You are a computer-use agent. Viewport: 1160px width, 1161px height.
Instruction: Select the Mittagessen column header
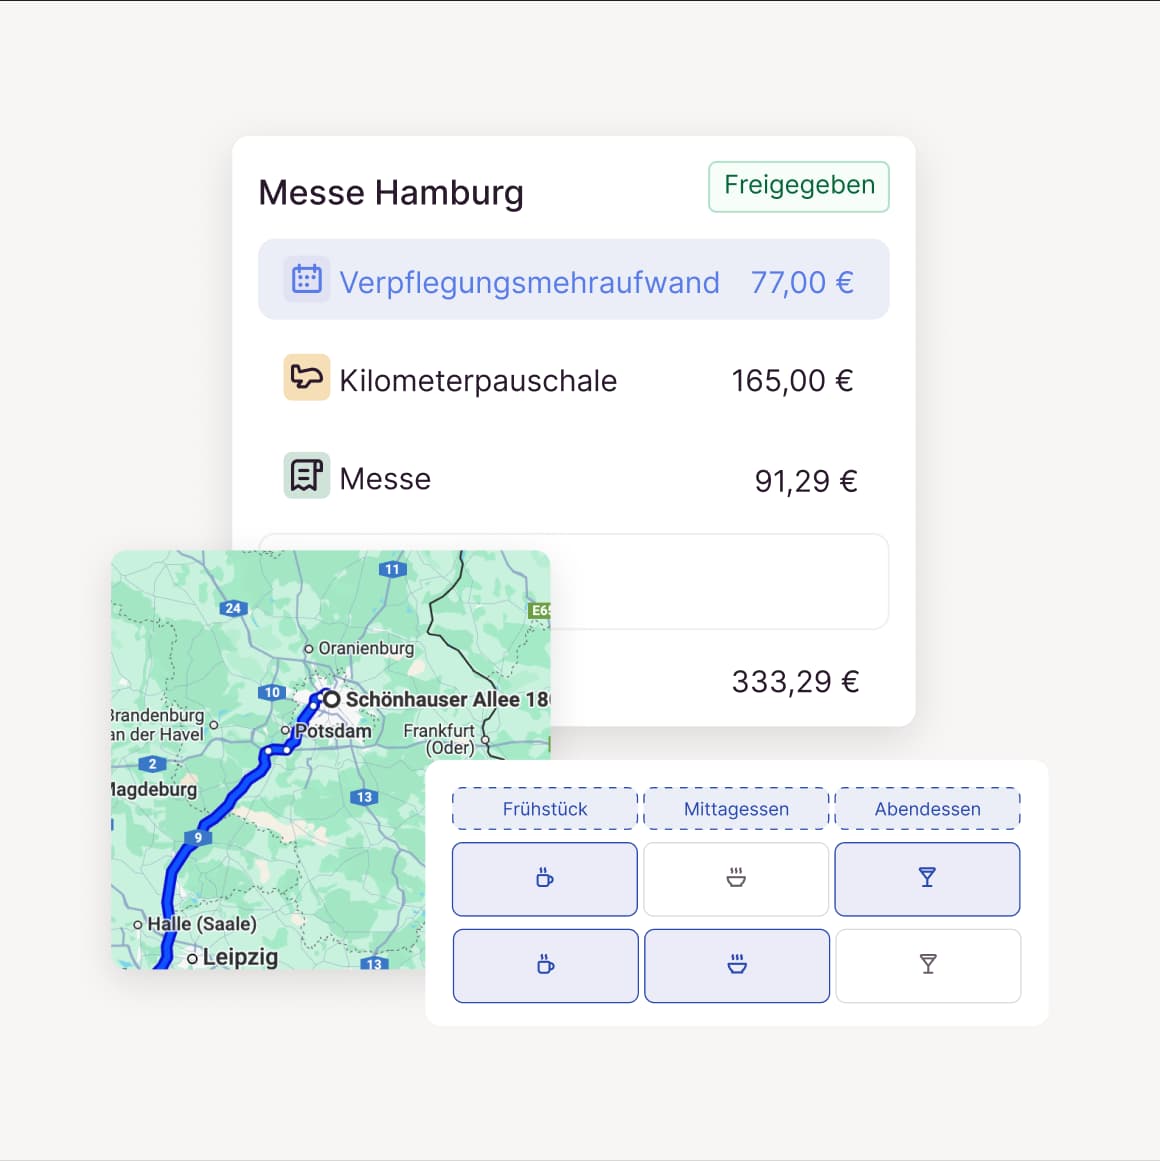coord(736,809)
